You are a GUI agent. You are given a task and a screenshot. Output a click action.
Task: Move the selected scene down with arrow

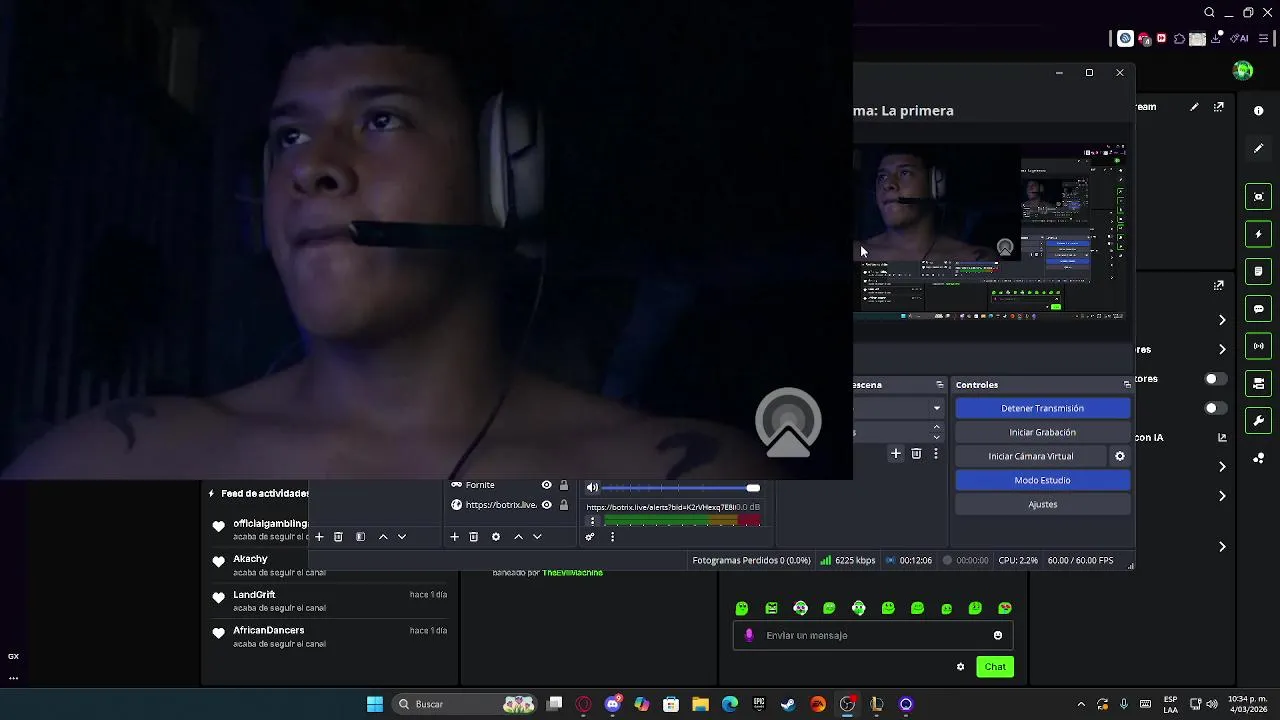(402, 537)
